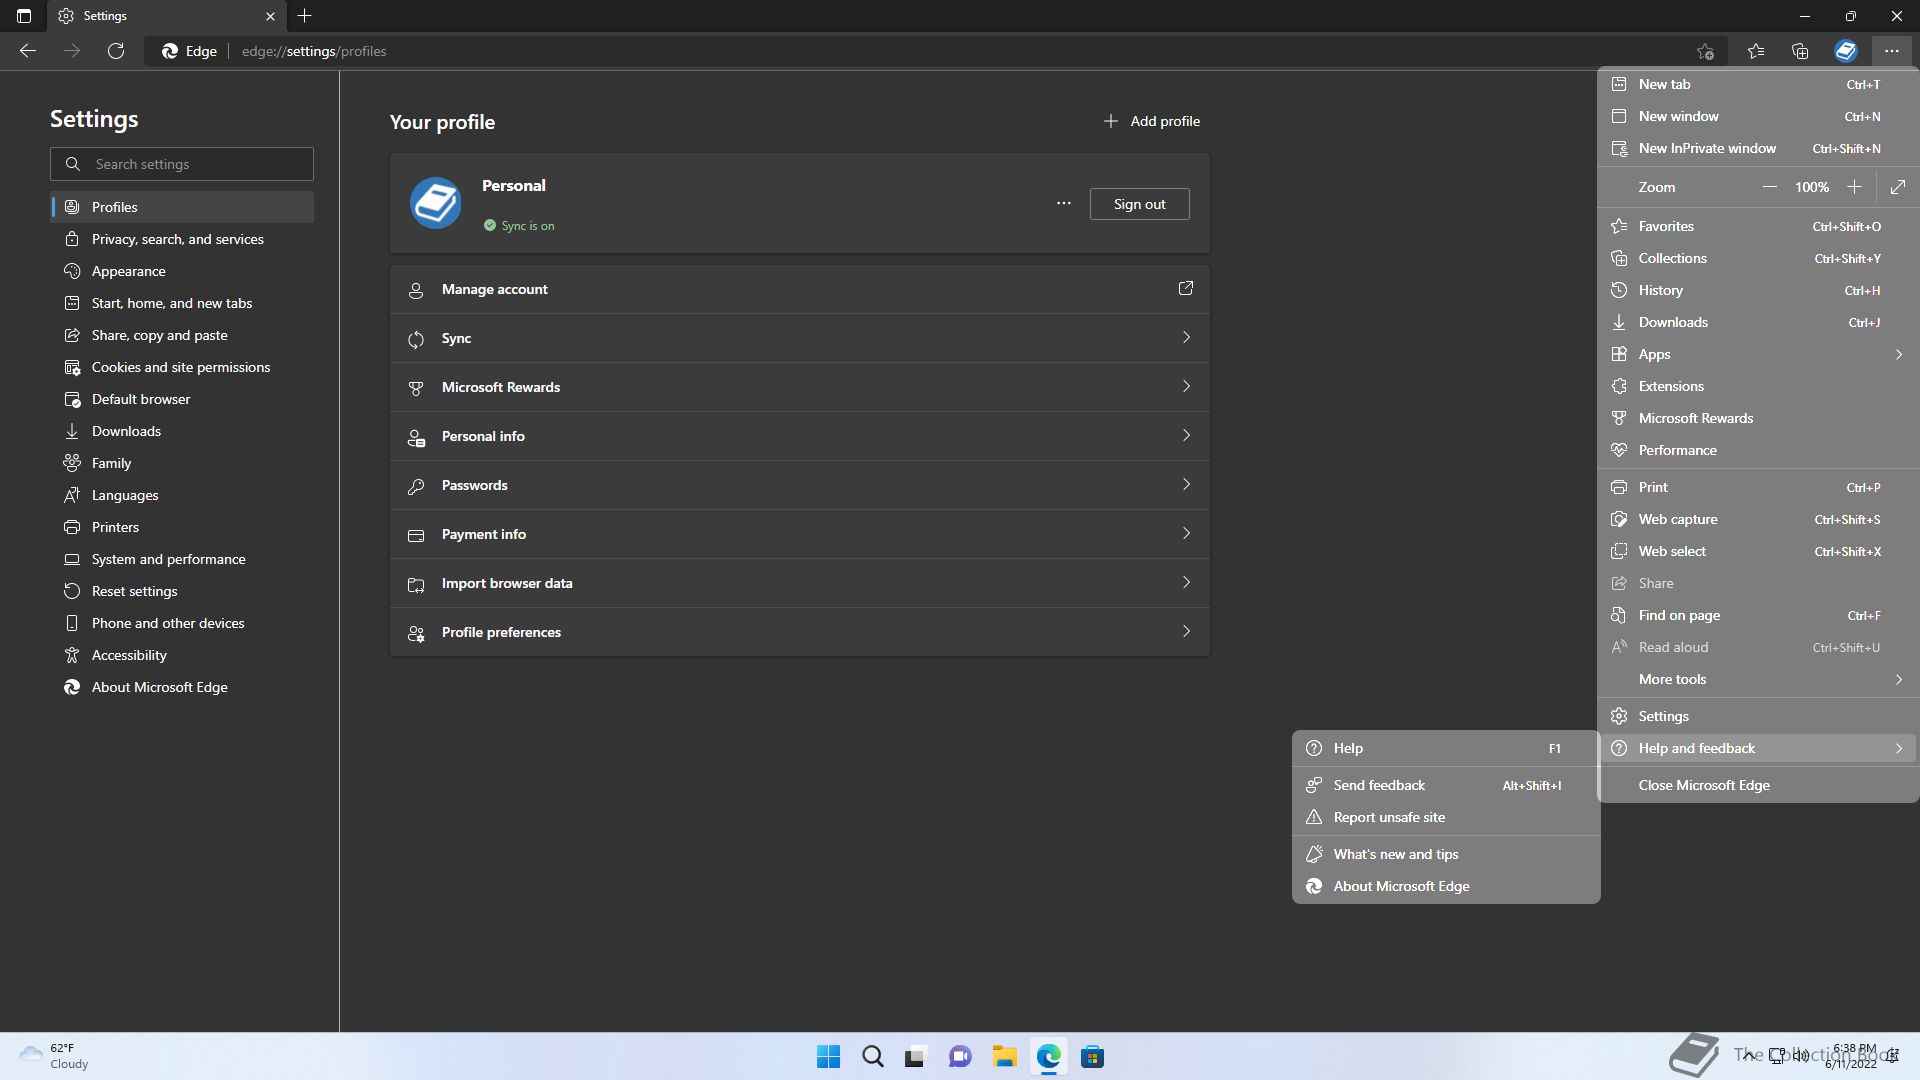The image size is (1920, 1080).
Task: Click the weather widget showing 62°F
Action: click(55, 1056)
